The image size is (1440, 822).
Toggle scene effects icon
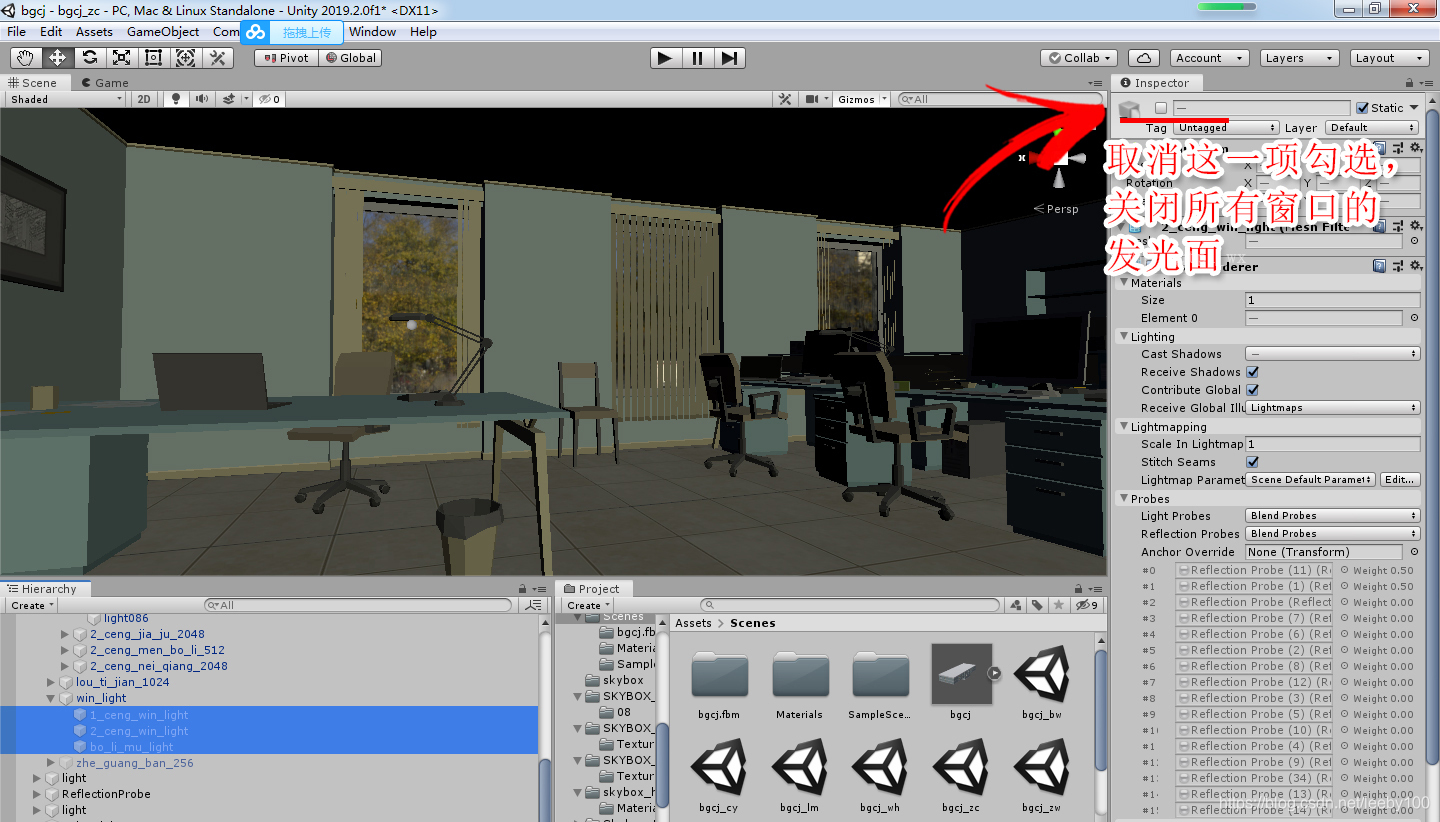(231, 99)
